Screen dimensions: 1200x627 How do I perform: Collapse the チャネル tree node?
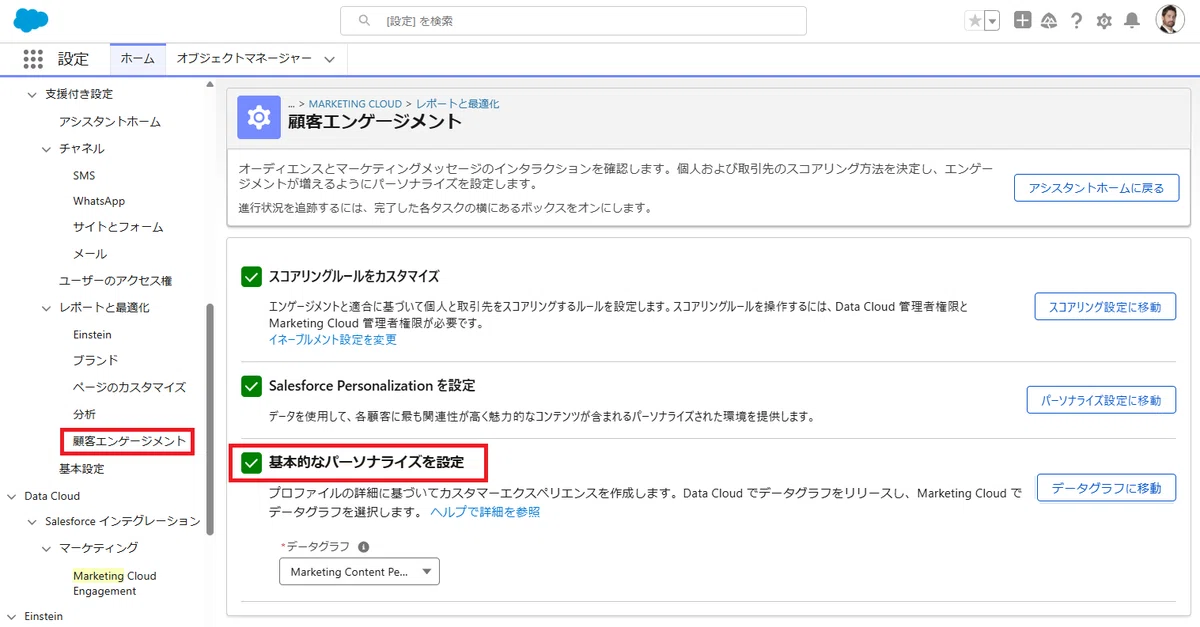[x=47, y=148]
